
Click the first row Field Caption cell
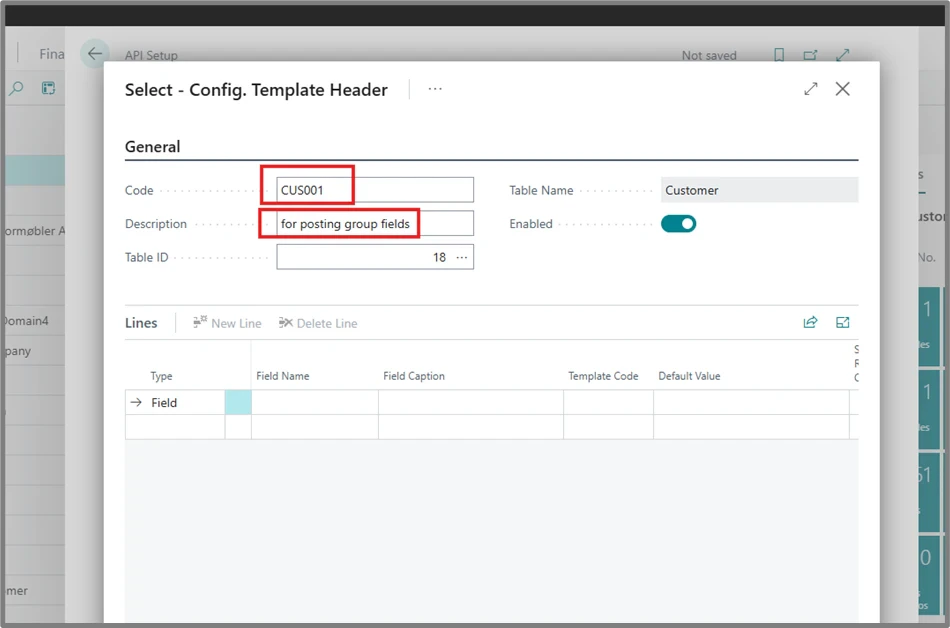click(471, 403)
